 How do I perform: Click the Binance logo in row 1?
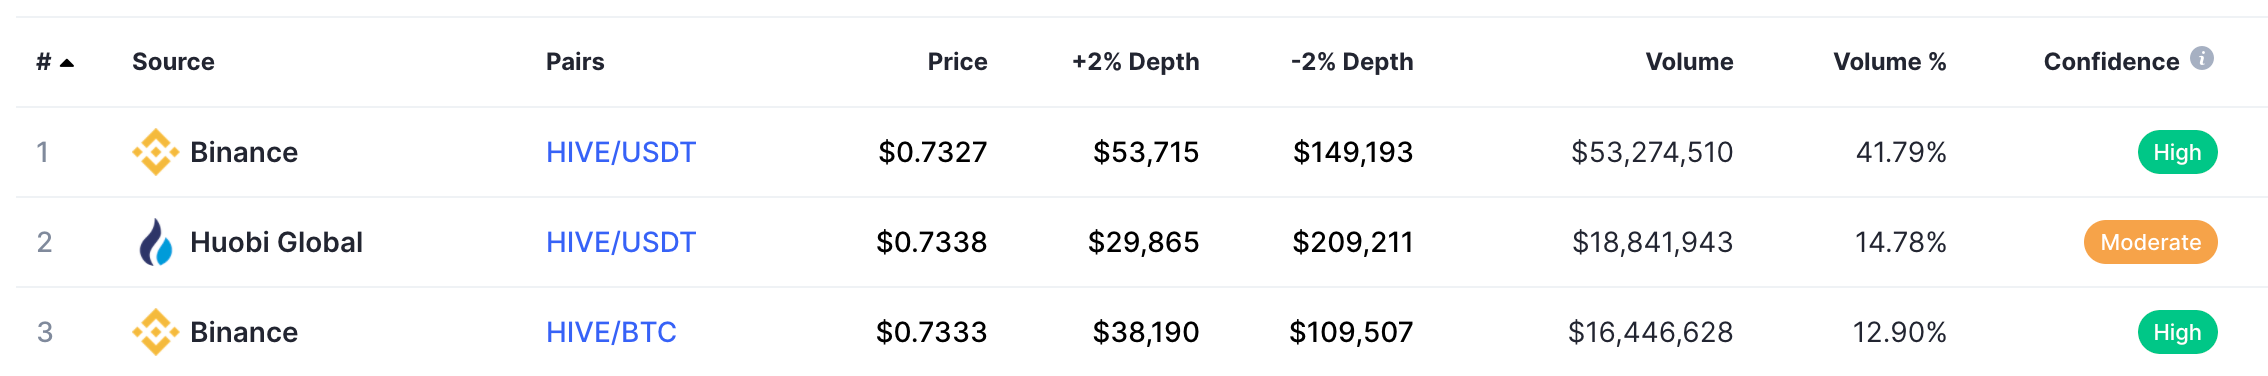coord(155,152)
